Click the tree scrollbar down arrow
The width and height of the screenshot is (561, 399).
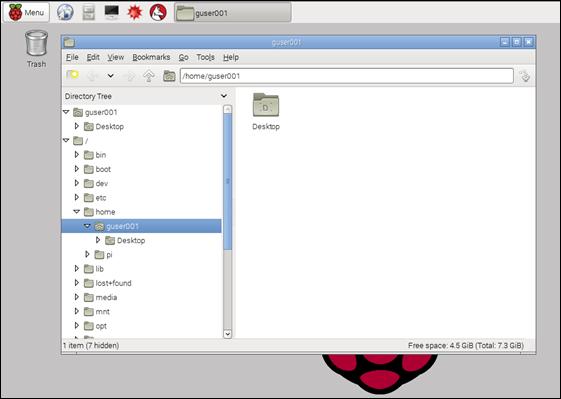click(228, 334)
